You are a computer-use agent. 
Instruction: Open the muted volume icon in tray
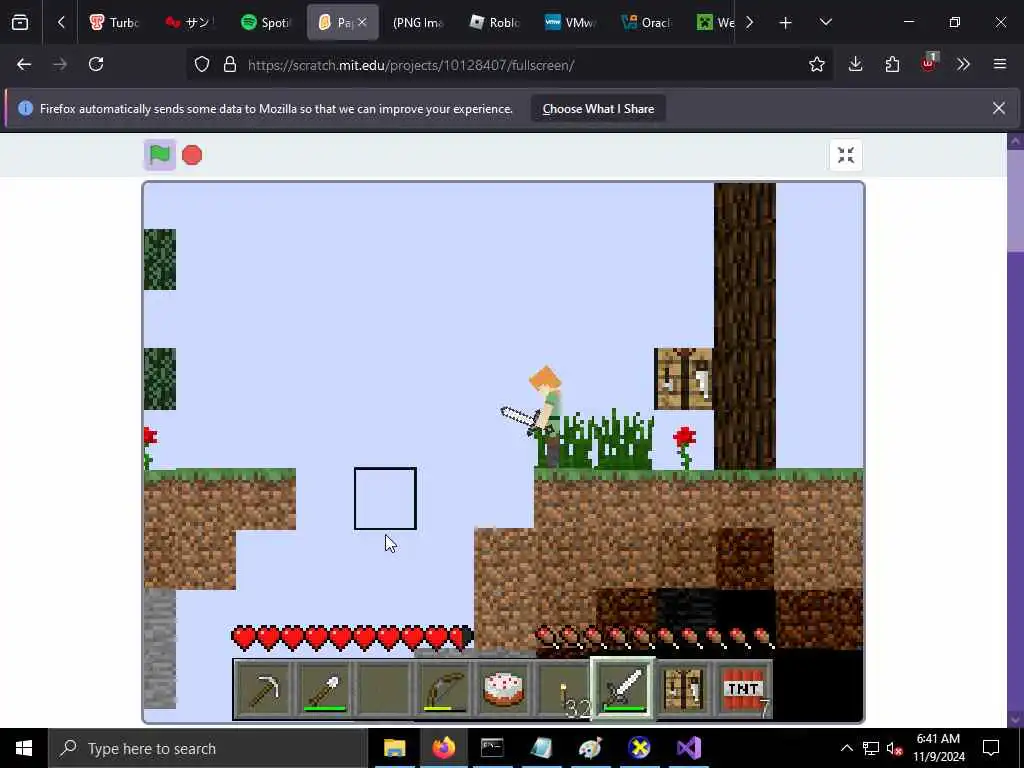click(894, 748)
